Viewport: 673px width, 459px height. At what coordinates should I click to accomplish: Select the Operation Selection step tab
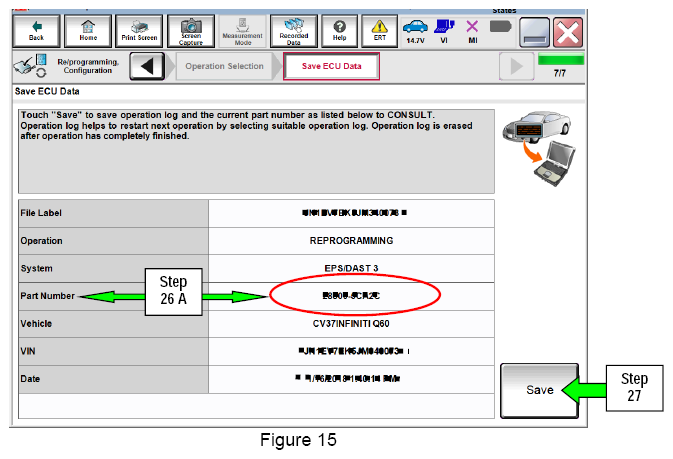tap(224, 66)
